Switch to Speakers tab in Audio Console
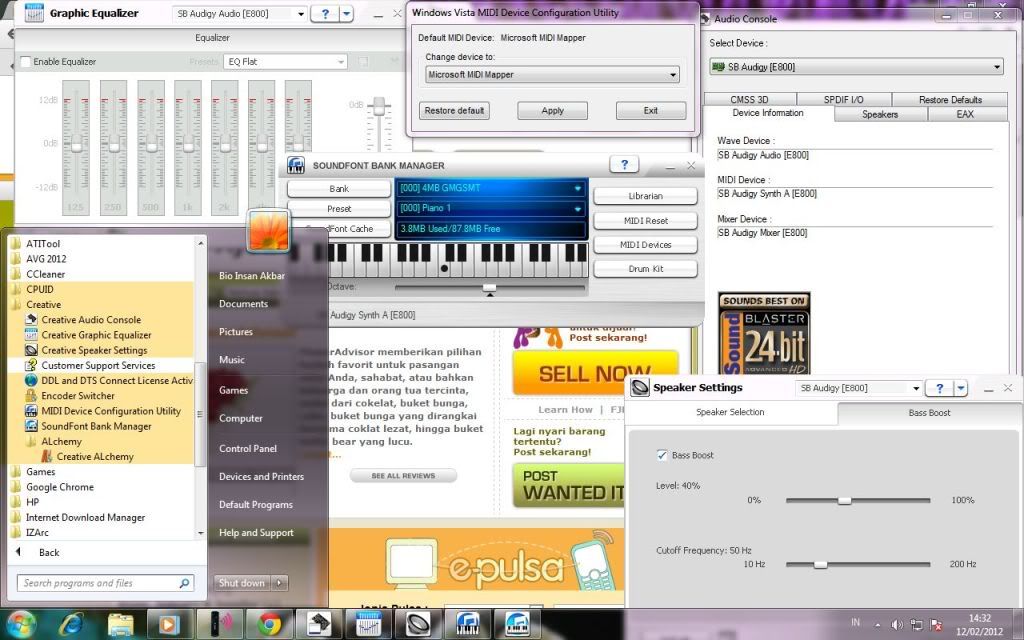Viewport: 1024px width, 640px height. tap(880, 114)
